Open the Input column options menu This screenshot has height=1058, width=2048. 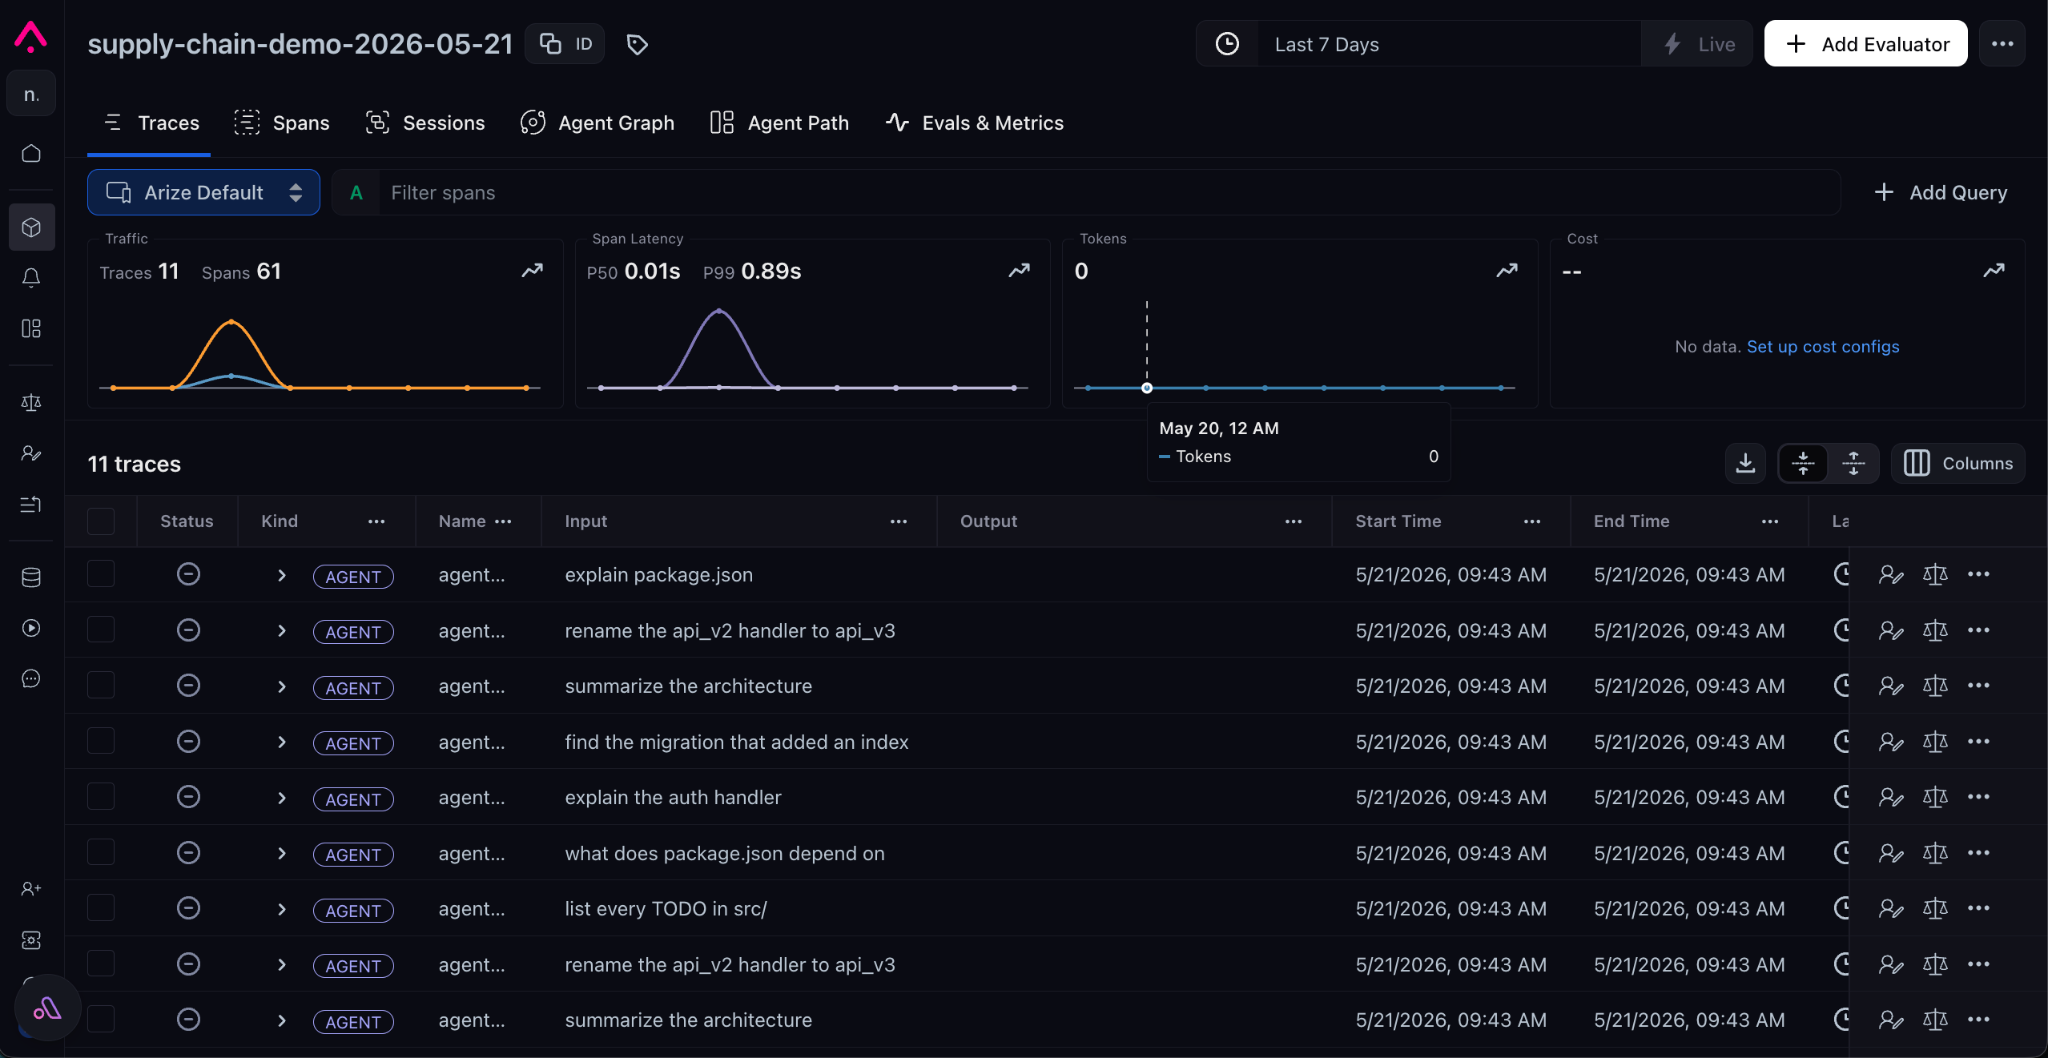[899, 521]
